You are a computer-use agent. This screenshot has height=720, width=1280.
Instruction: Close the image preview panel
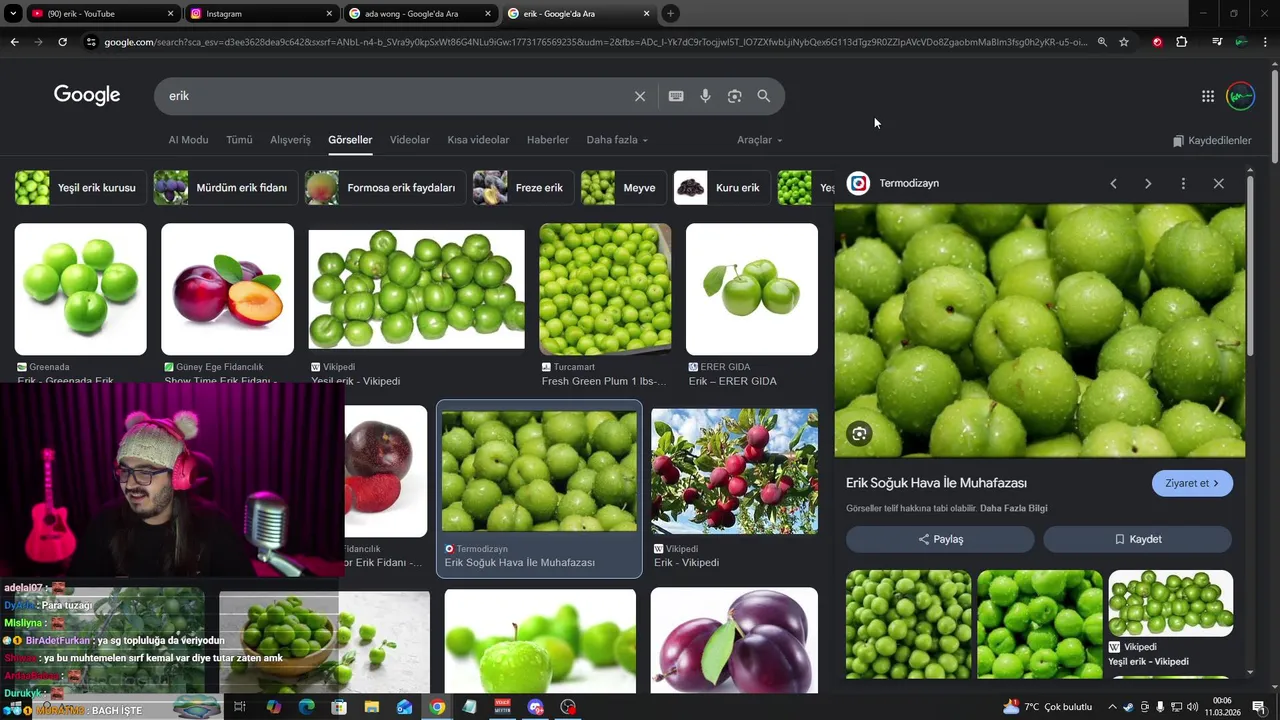pyautogui.click(x=1218, y=184)
